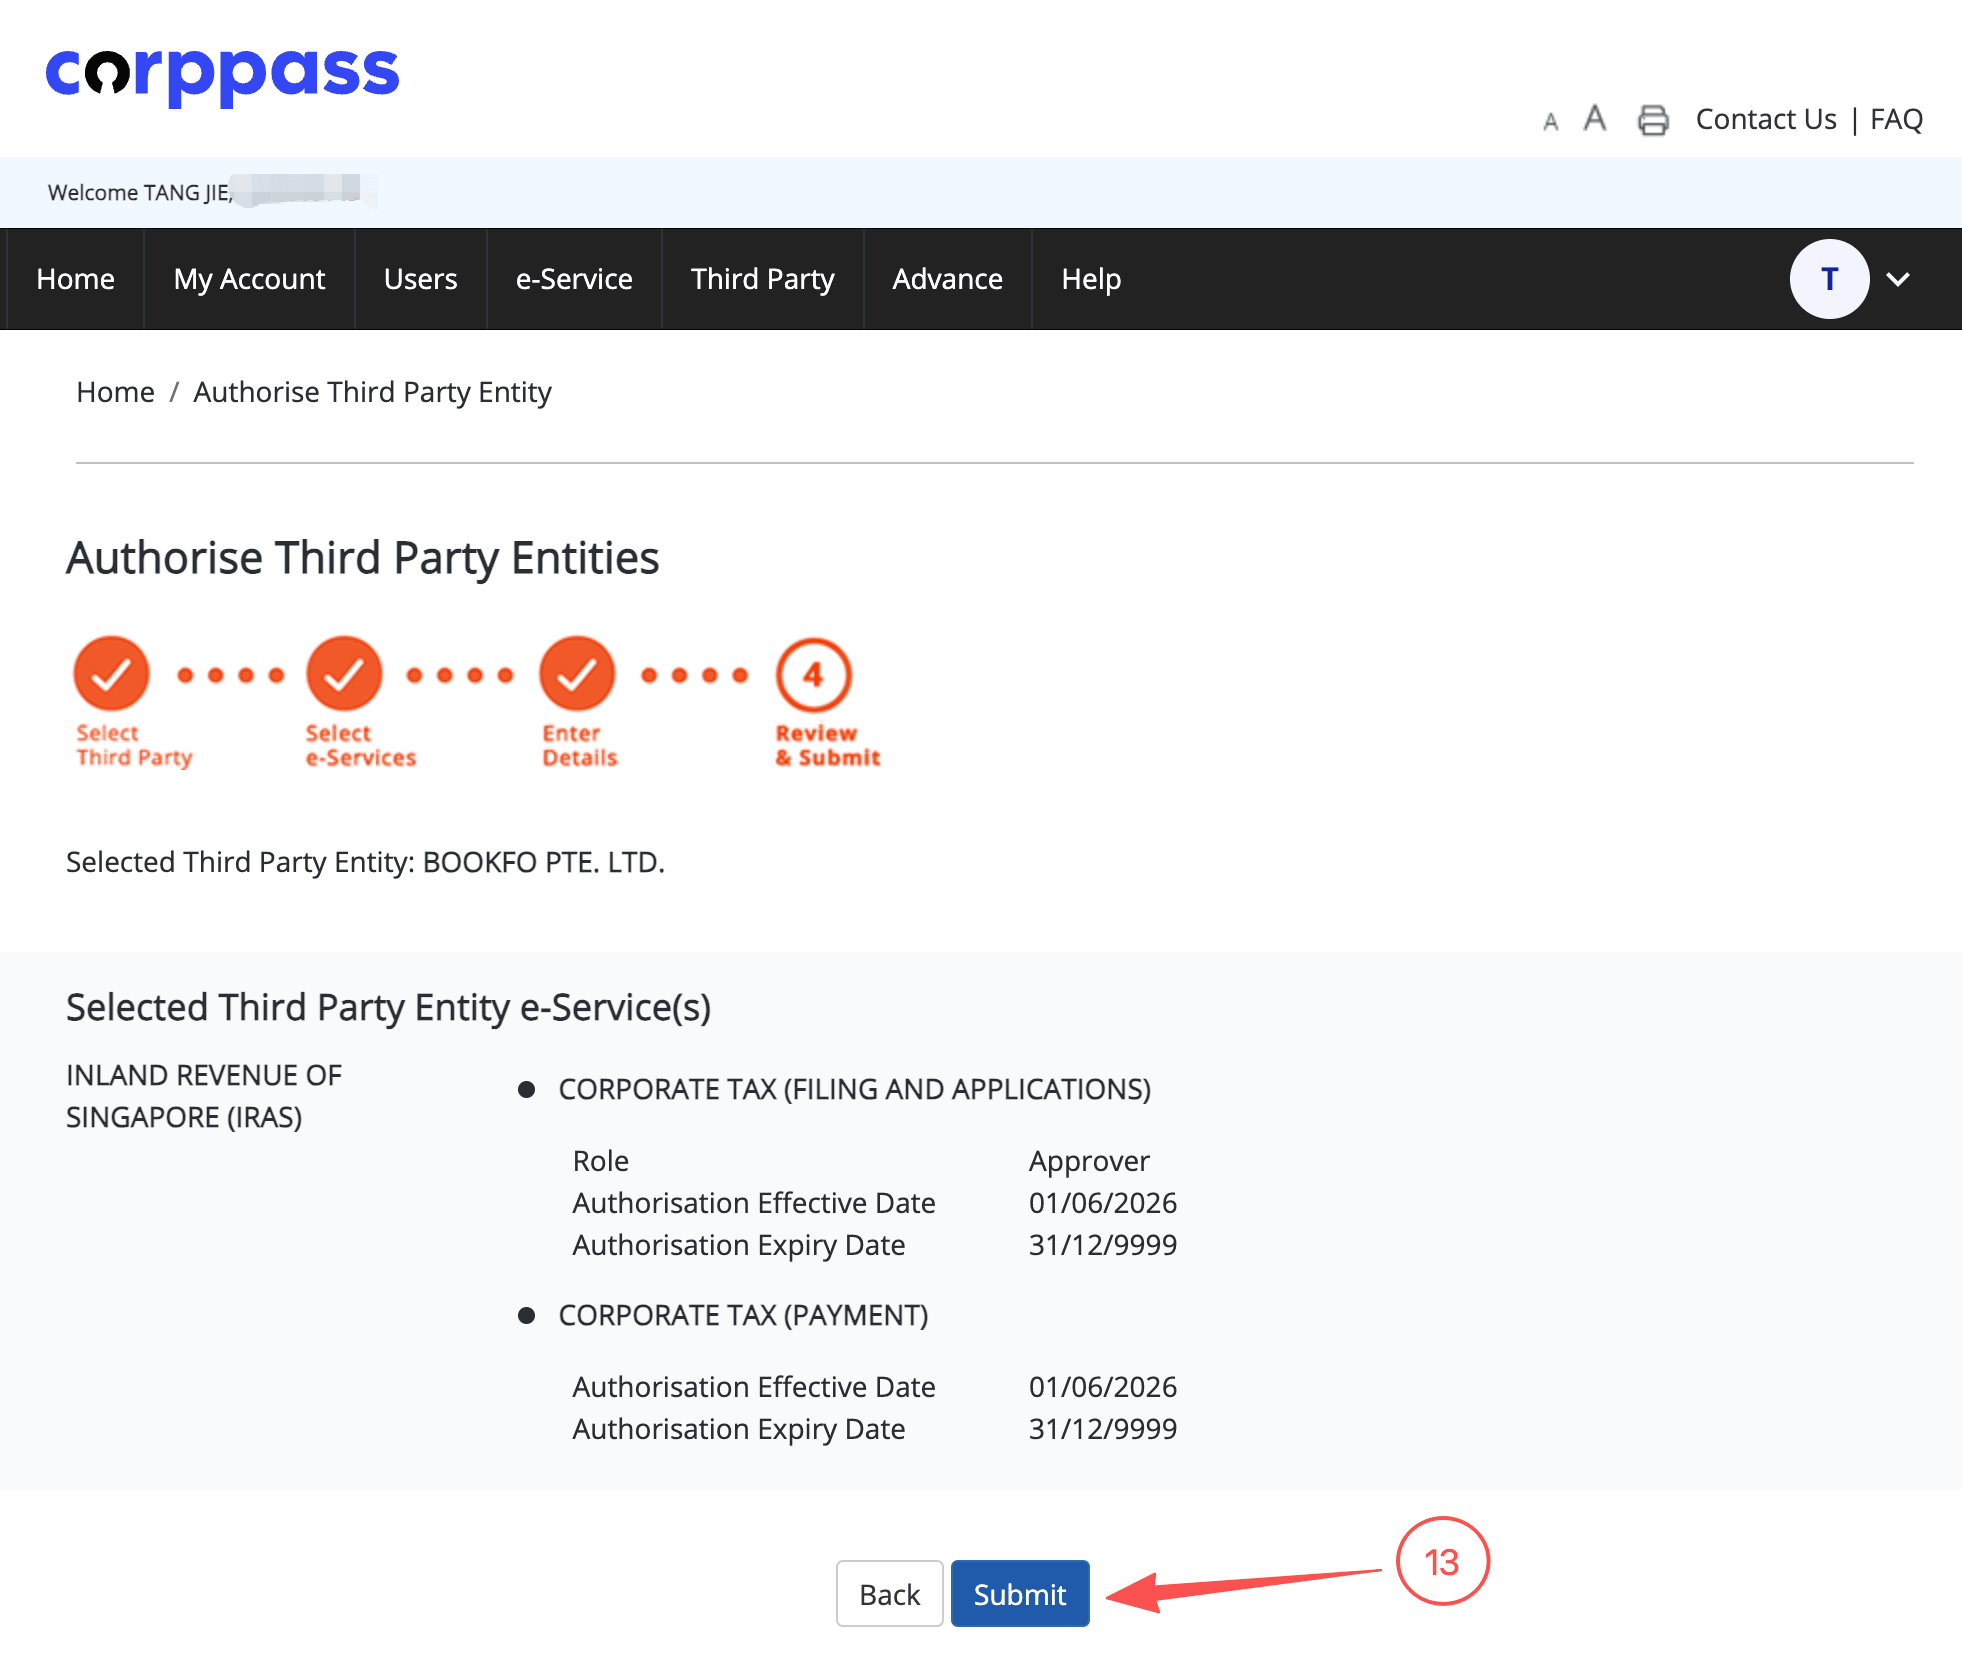Click step 1 Select Third Party checkmark
1962x1676 pixels.
[111, 674]
